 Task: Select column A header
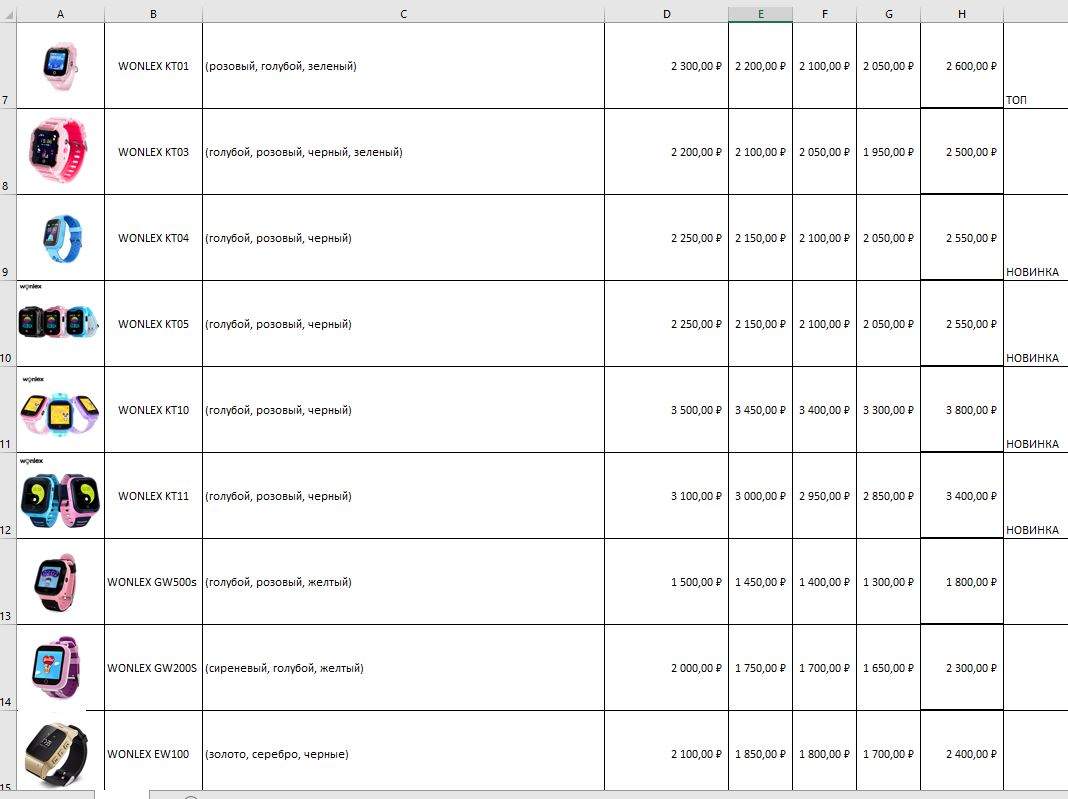[x=61, y=14]
